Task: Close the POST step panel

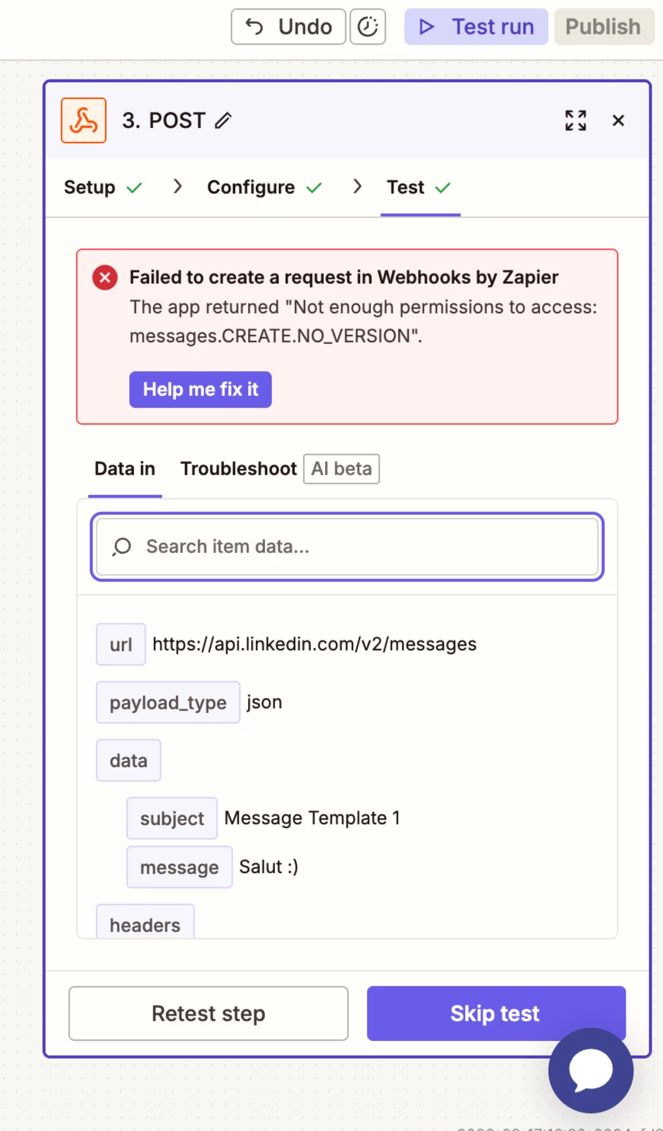Action: [618, 121]
